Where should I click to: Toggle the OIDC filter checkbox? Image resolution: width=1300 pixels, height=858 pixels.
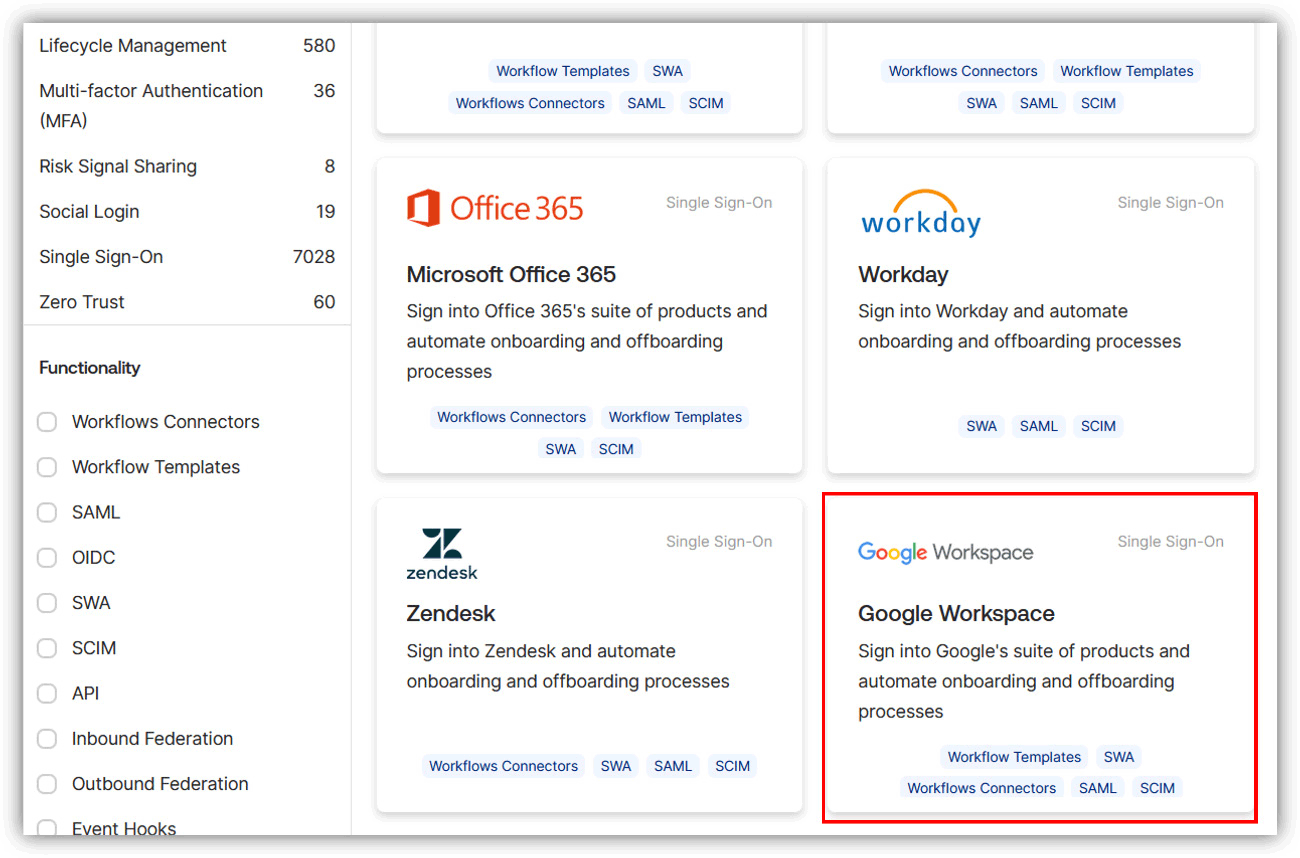(47, 557)
